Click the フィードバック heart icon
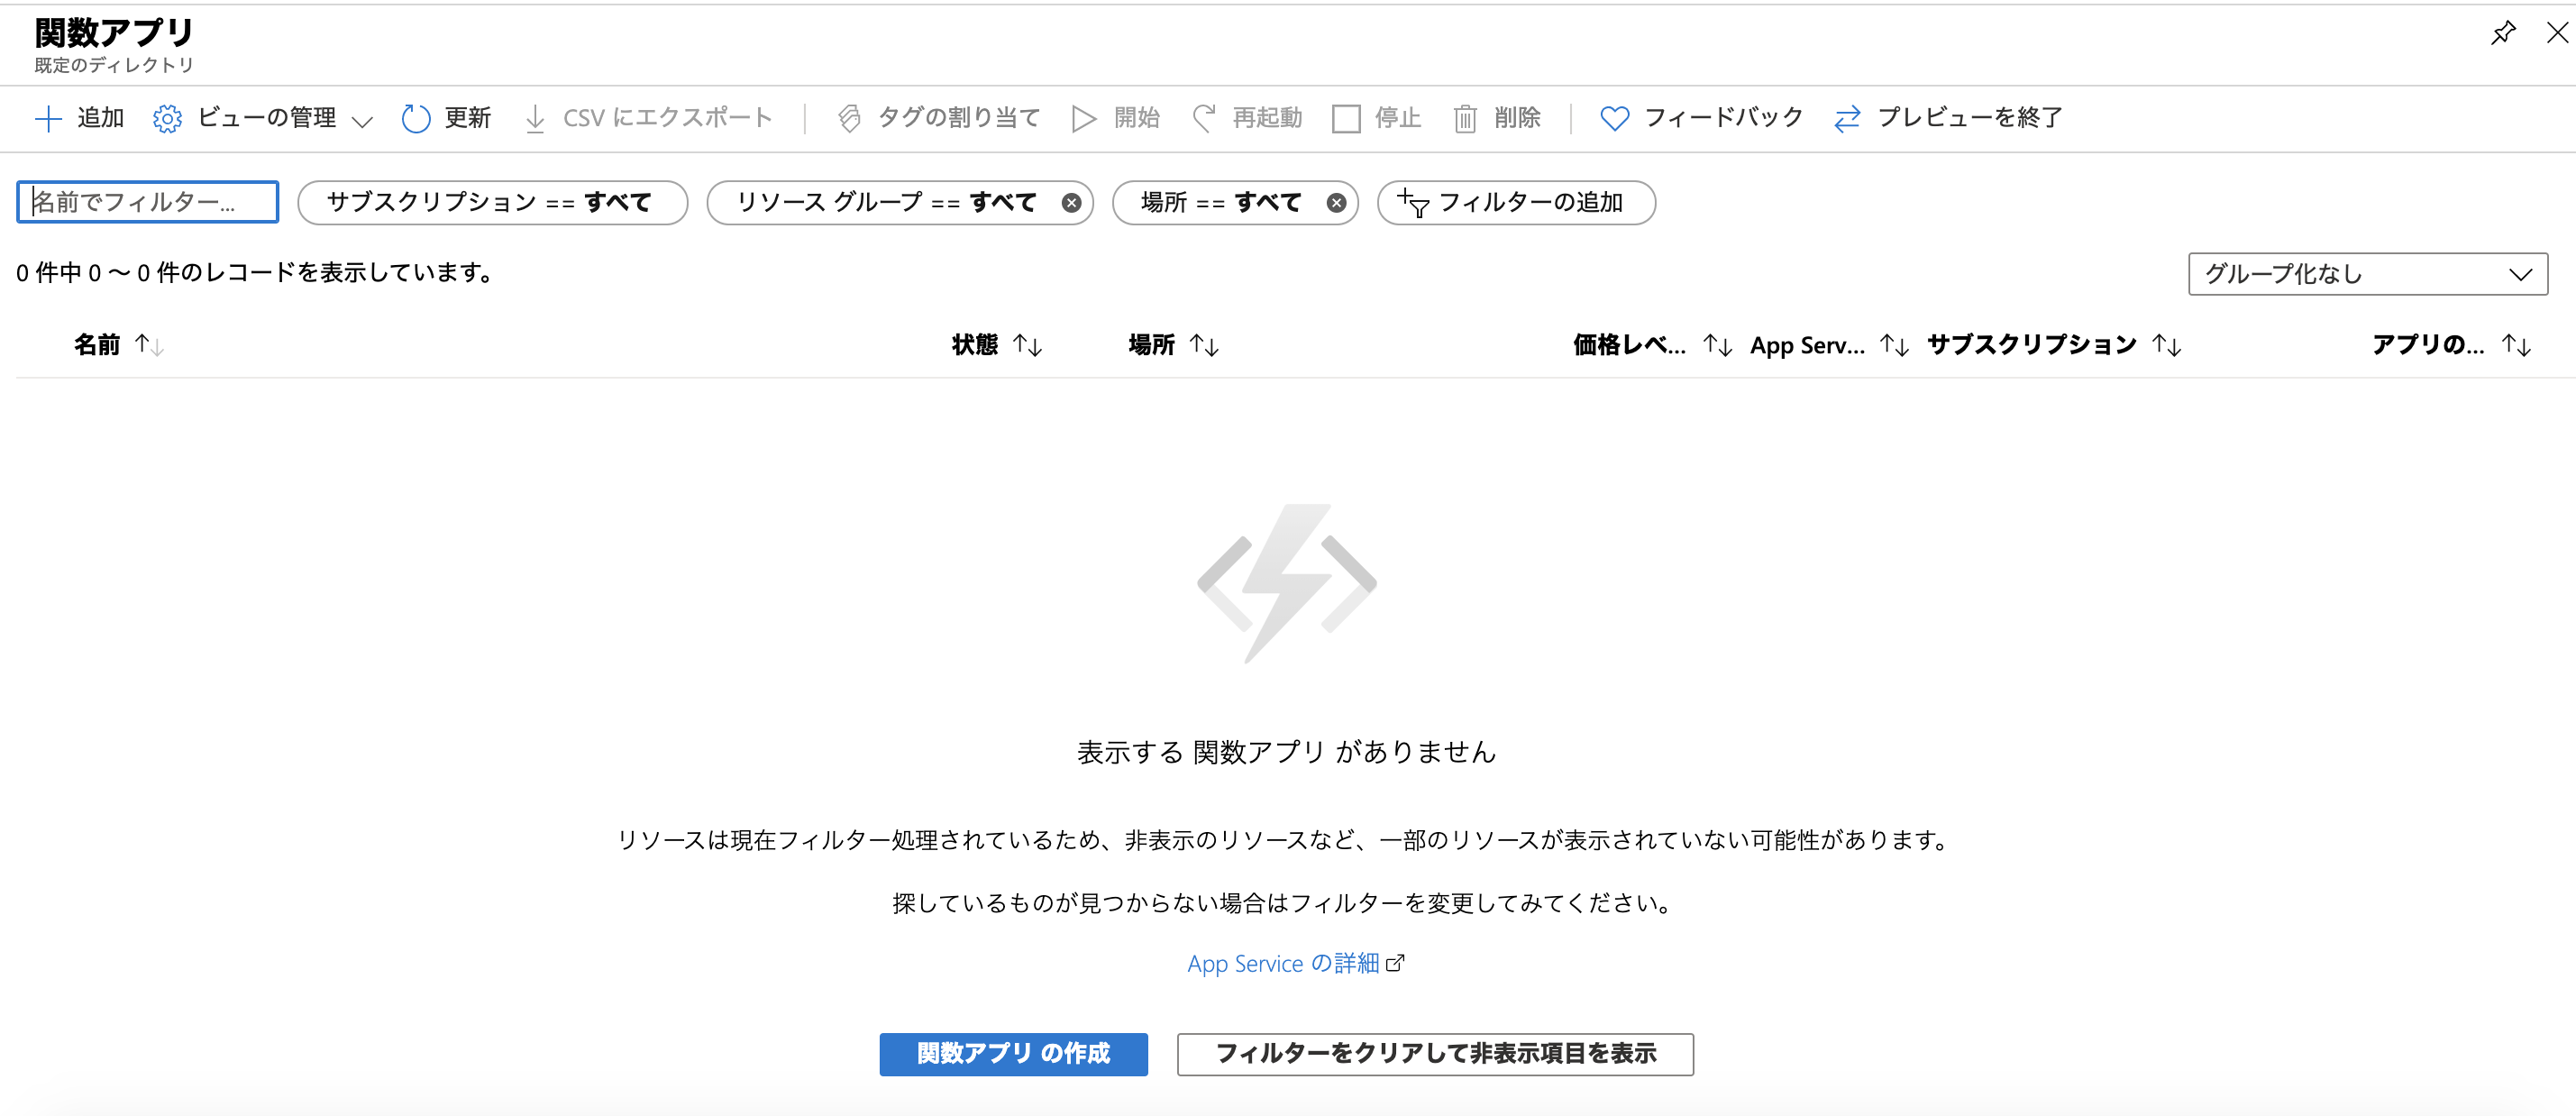This screenshot has width=2576, height=1116. pyautogui.click(x=1614, y=118)
